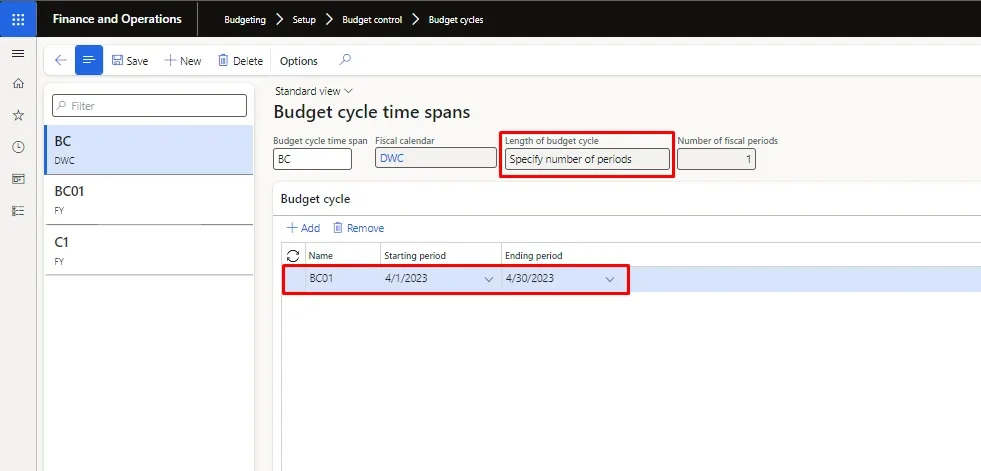
Task: Open the DWC fiscal calendar link
Action: click(392, 159)
